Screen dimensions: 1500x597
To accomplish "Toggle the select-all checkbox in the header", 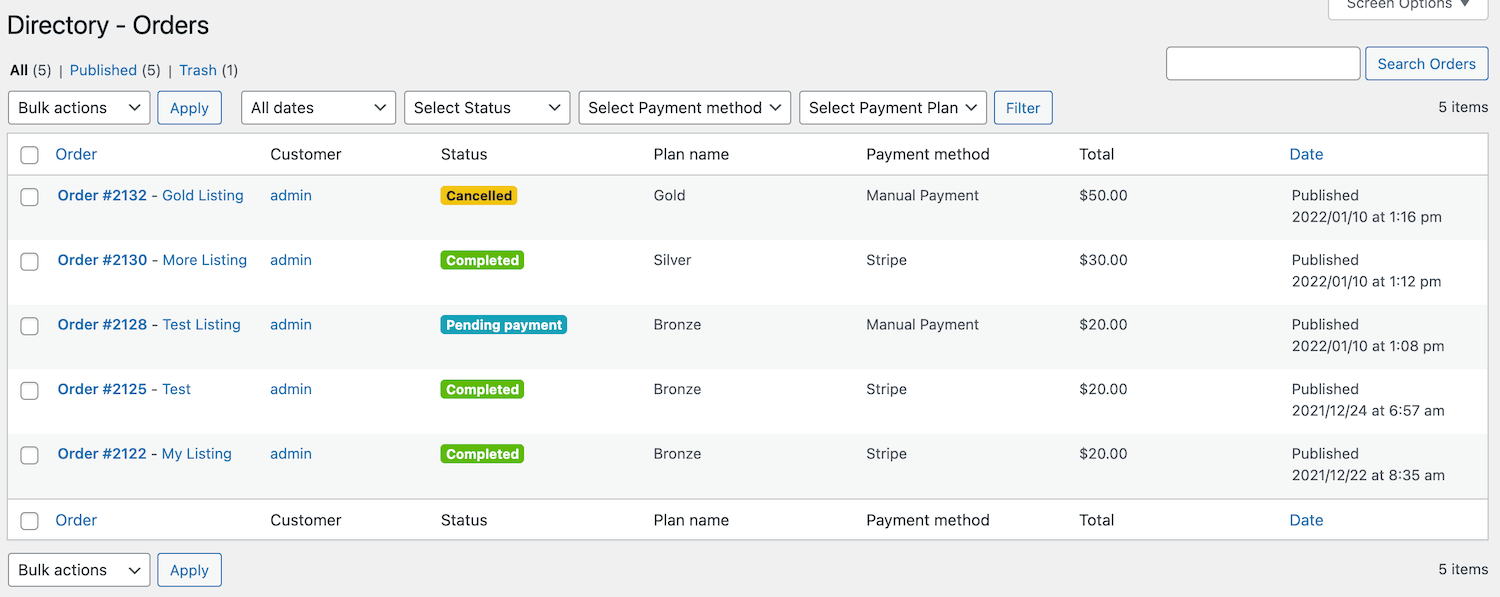I will 30,155.
